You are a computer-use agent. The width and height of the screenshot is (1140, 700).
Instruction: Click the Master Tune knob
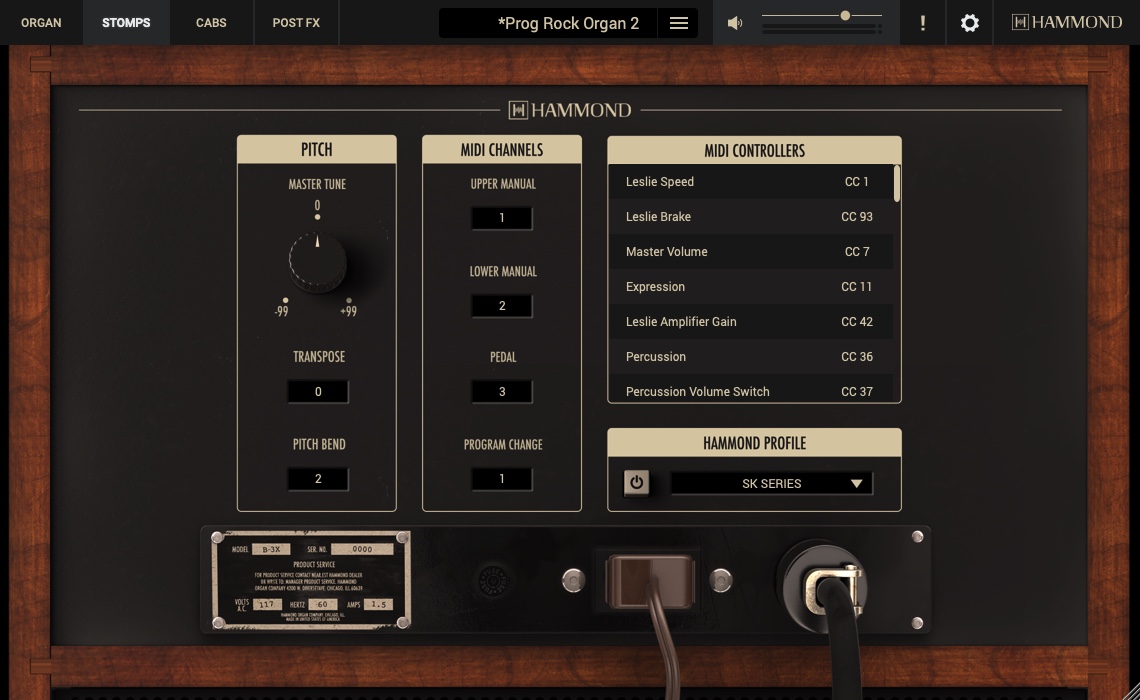pos(317,262)
